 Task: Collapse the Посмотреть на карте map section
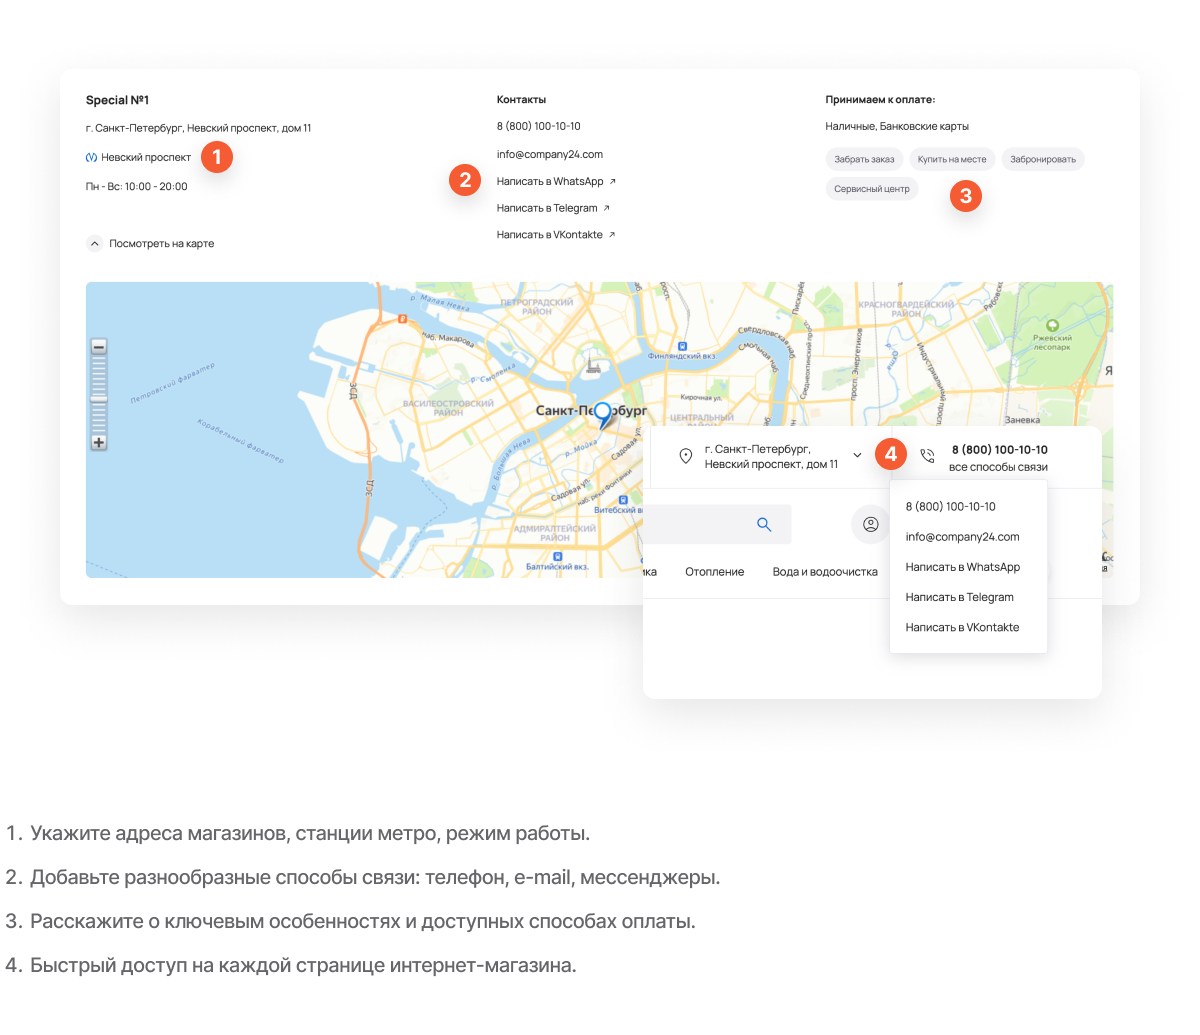(95, 243)
